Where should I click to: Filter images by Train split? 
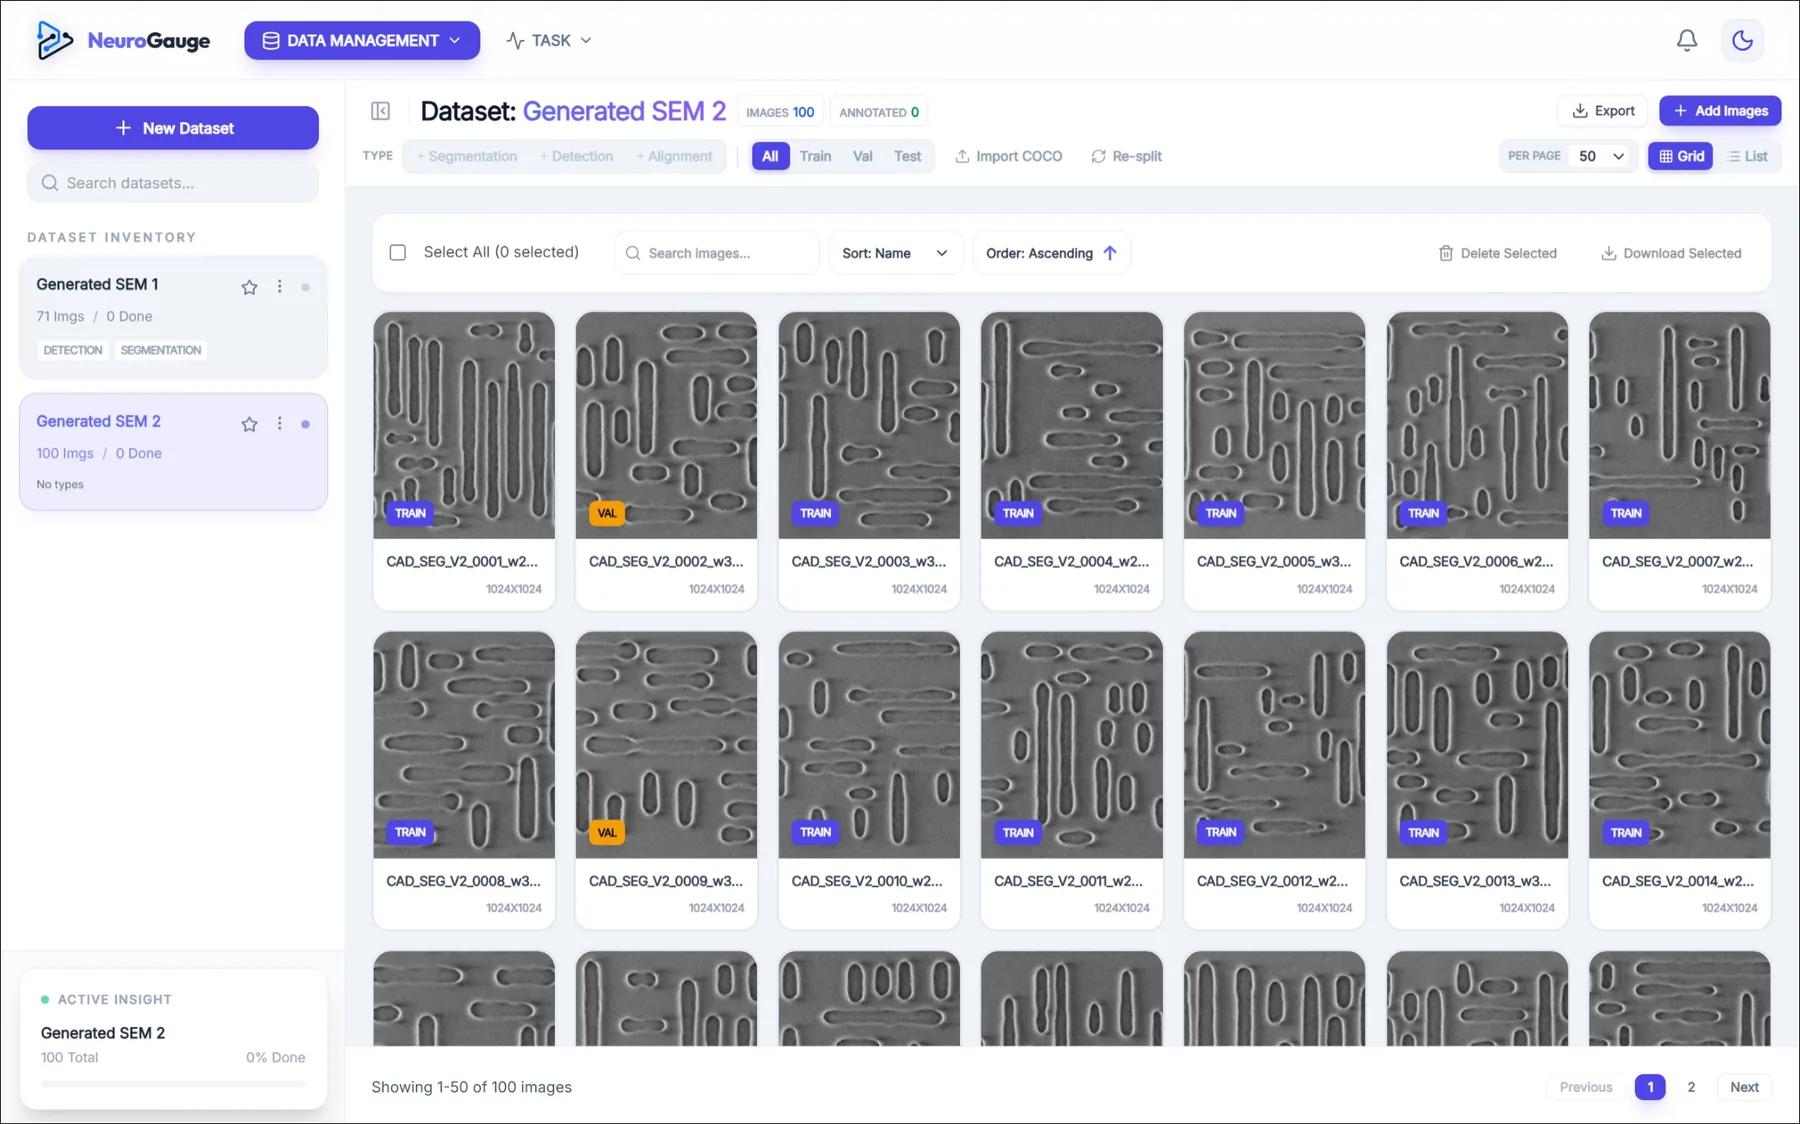pos(815,157)
